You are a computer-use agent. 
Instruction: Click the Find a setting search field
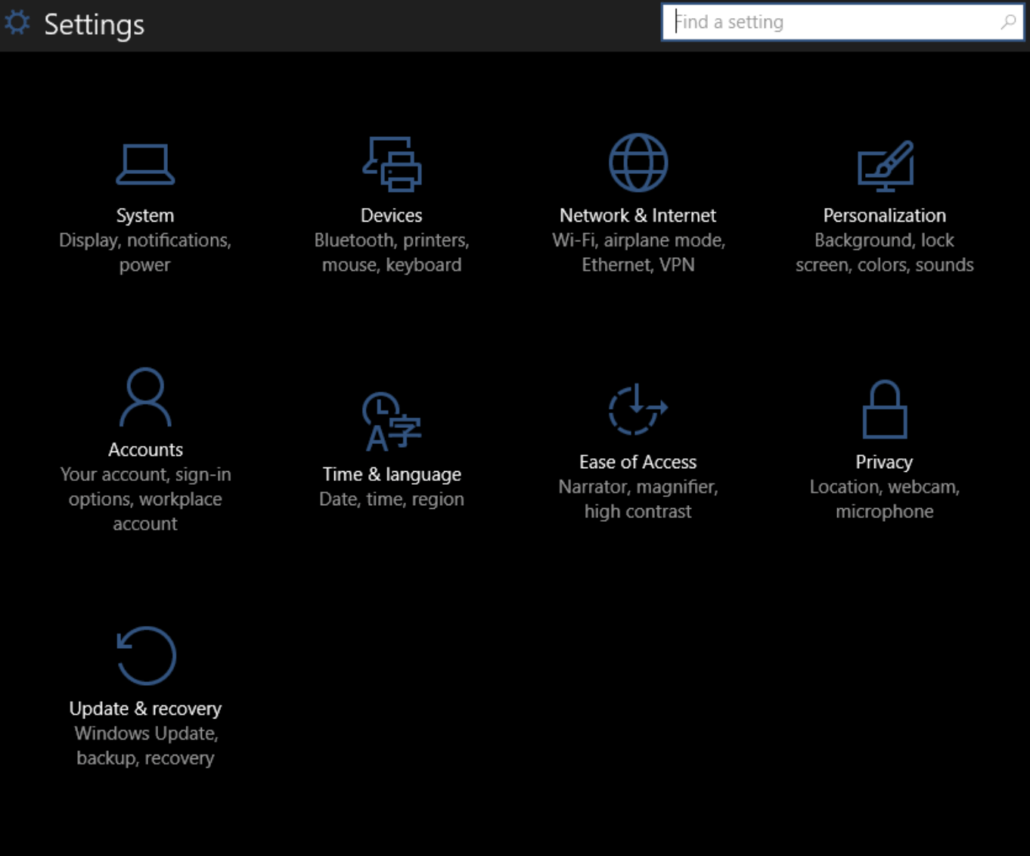tap(840, 21)
